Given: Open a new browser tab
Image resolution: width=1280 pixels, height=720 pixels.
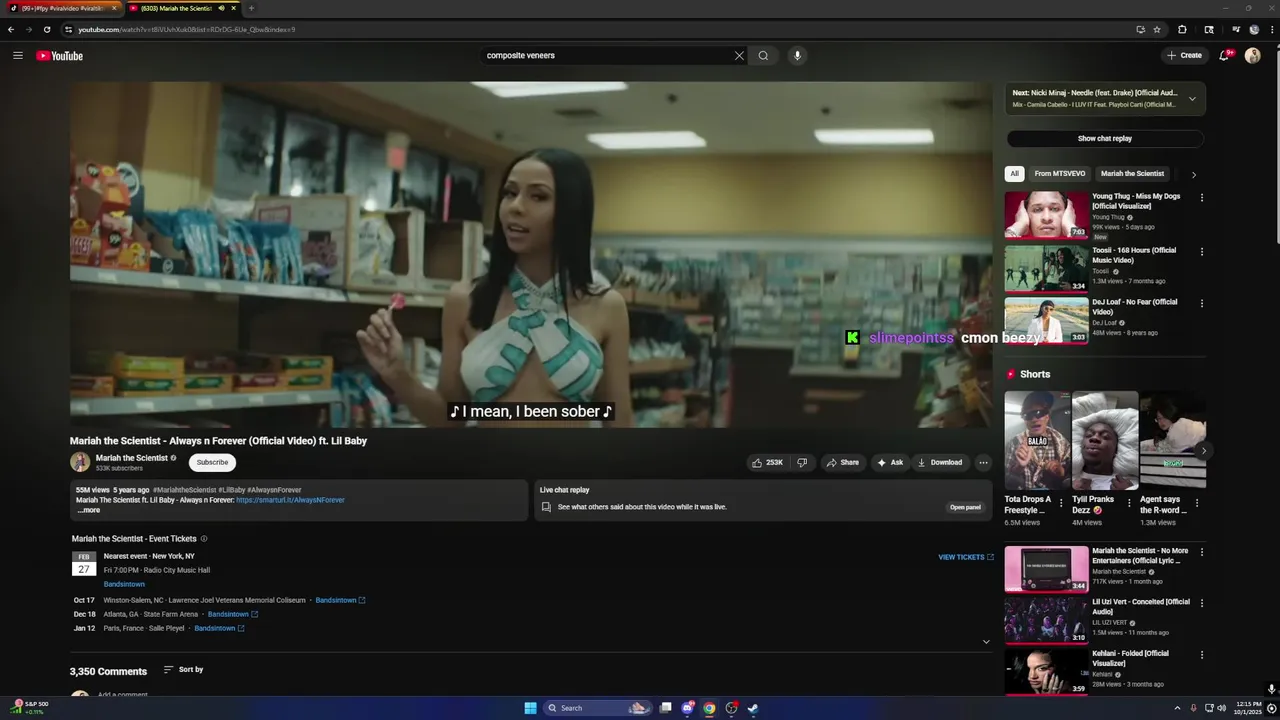Looking at the screenshot, I should click(251, 8).
